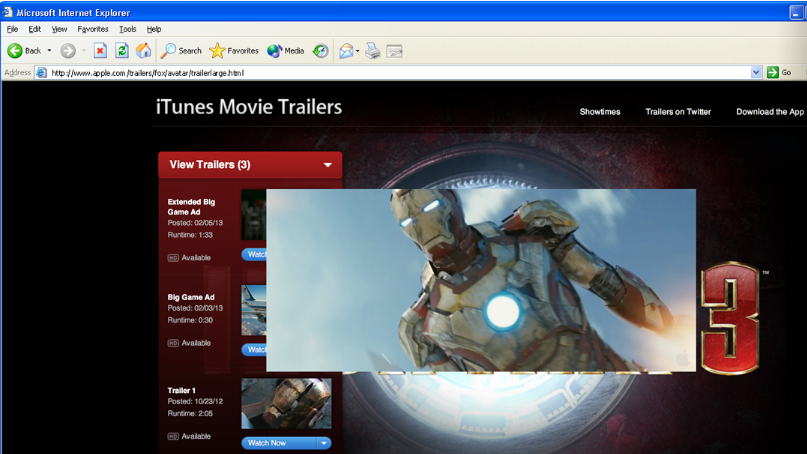
Task: Open the Showtimes link
Action: tap(600, 112)
